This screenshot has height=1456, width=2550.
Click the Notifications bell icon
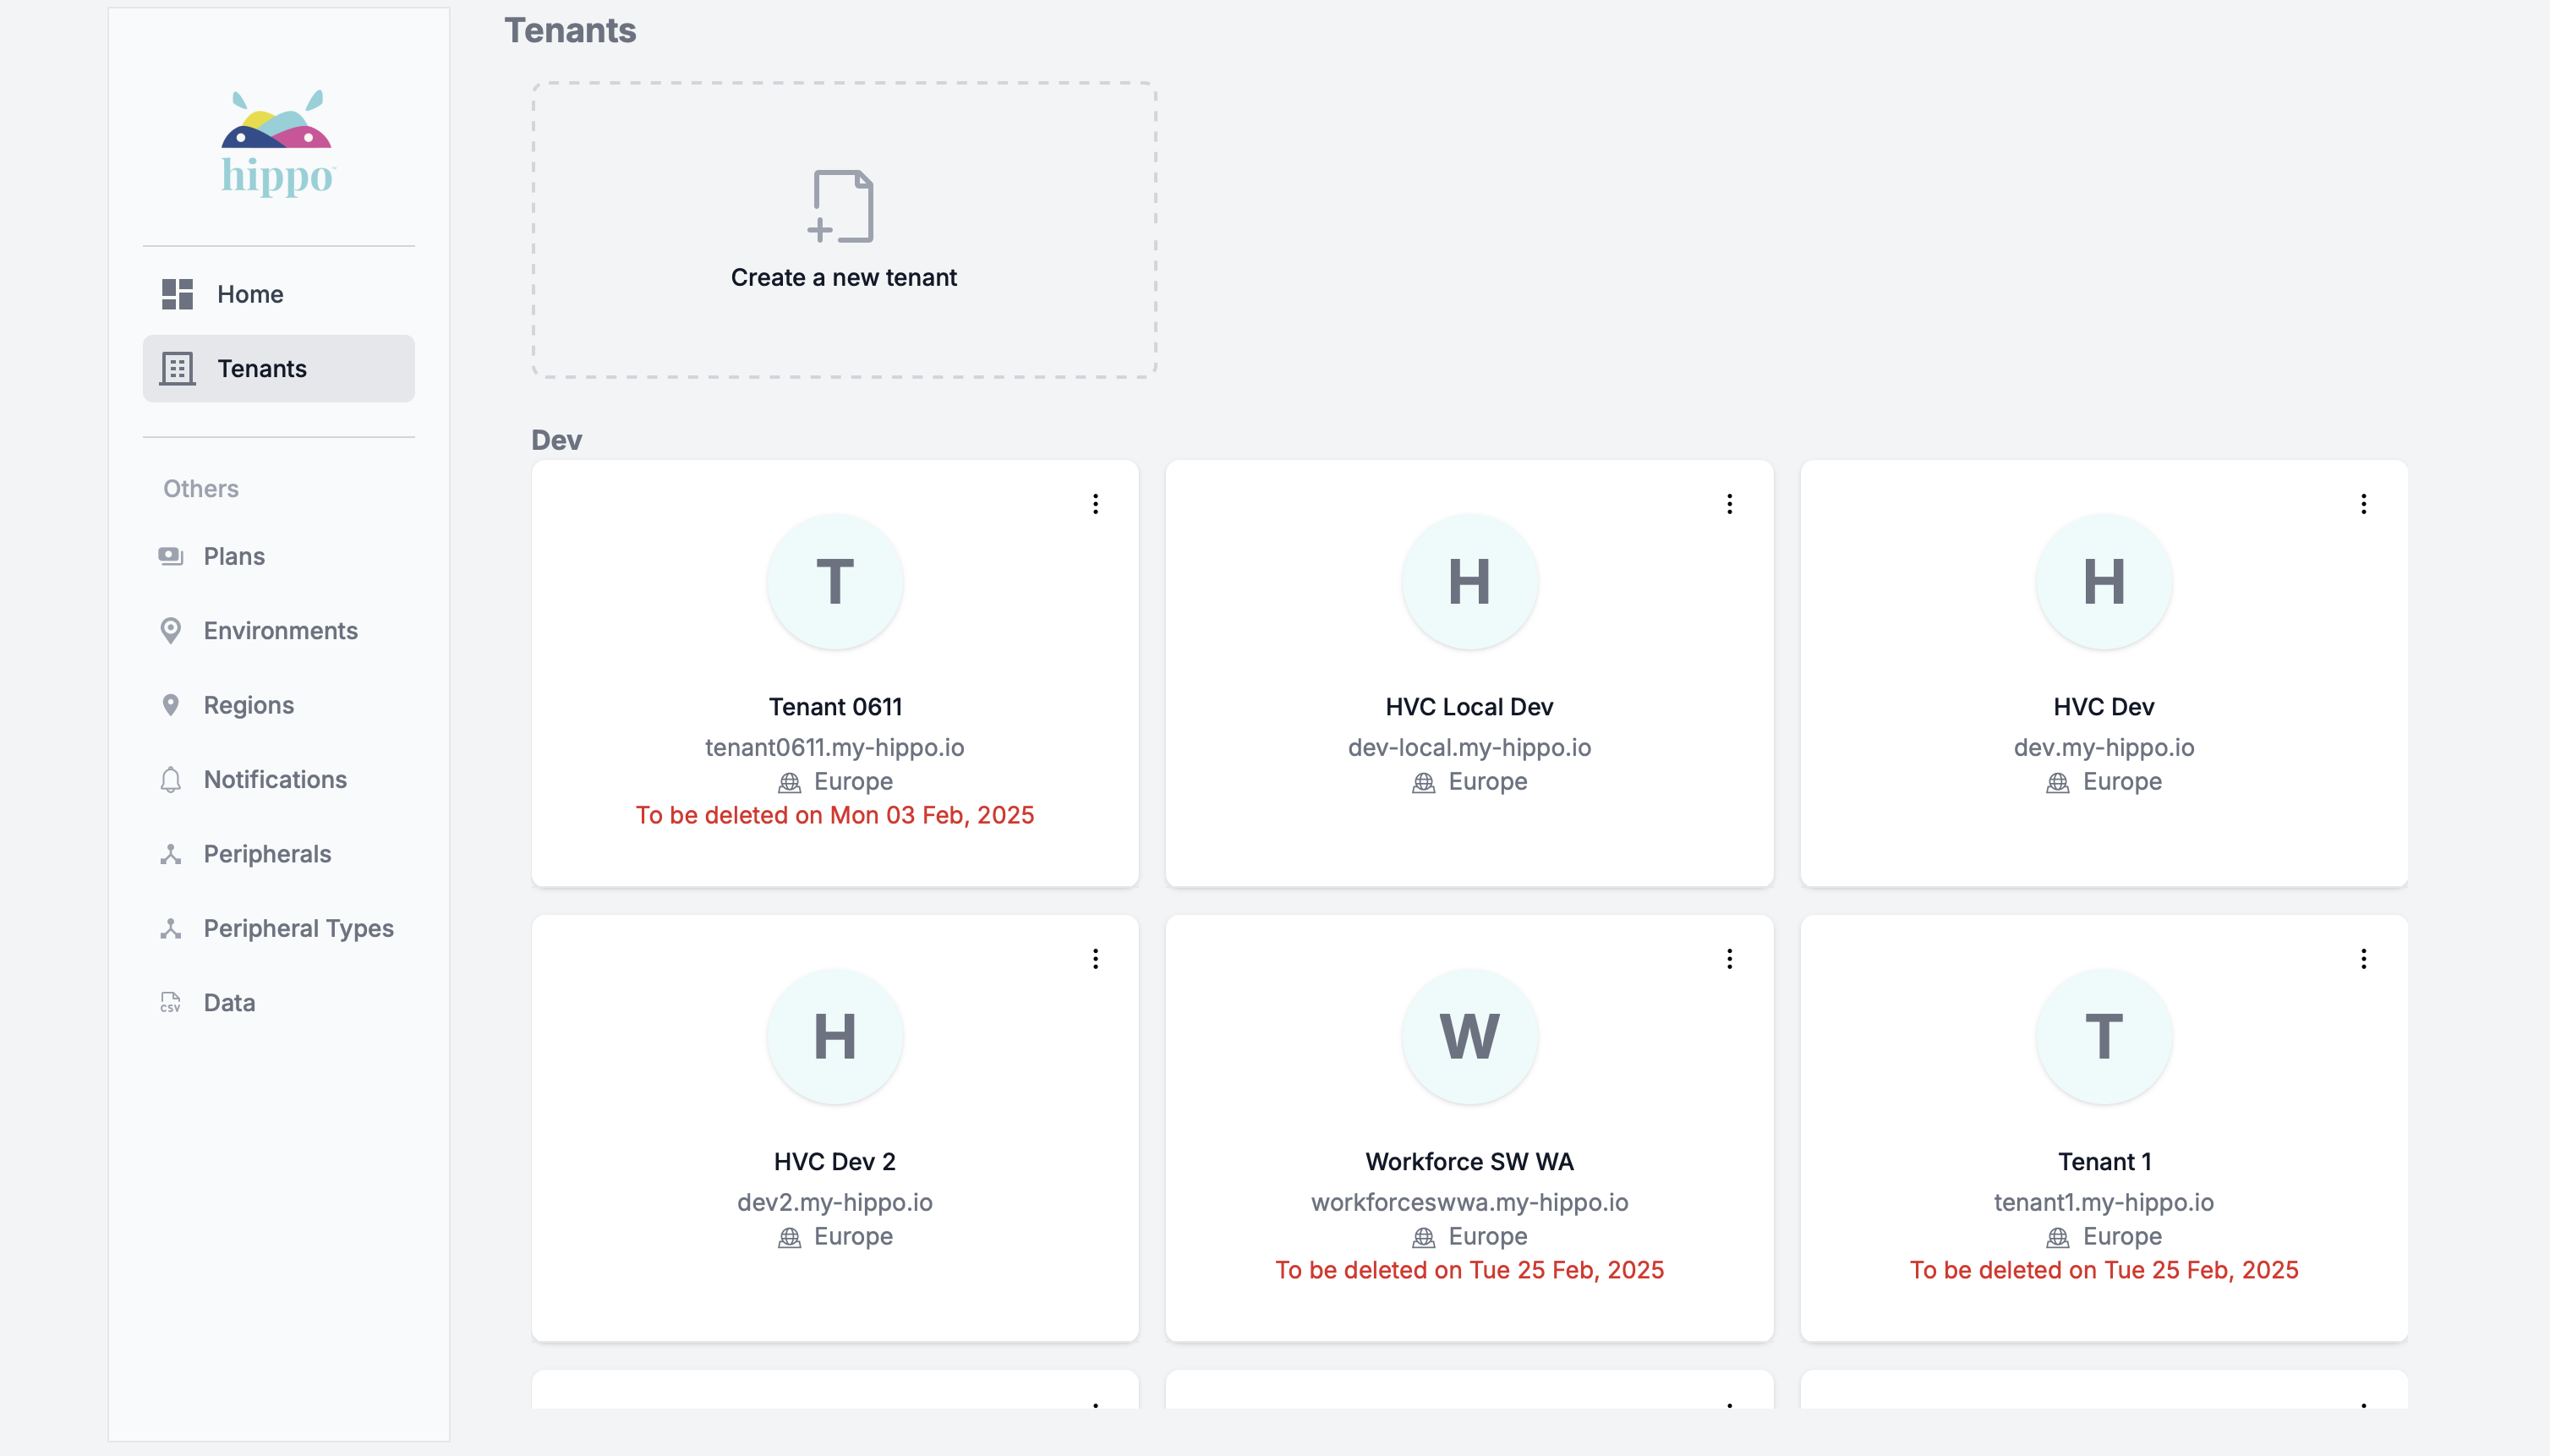[171, 780]
